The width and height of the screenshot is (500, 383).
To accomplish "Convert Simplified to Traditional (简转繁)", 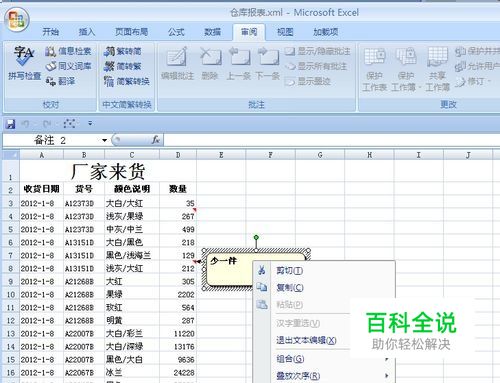I will click(123, 66).
